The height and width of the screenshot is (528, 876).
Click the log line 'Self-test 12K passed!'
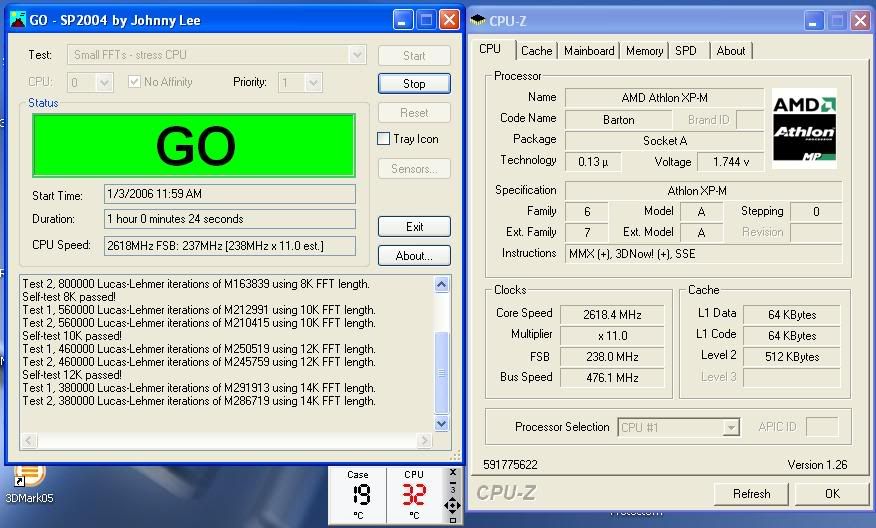tap(72, 375)
